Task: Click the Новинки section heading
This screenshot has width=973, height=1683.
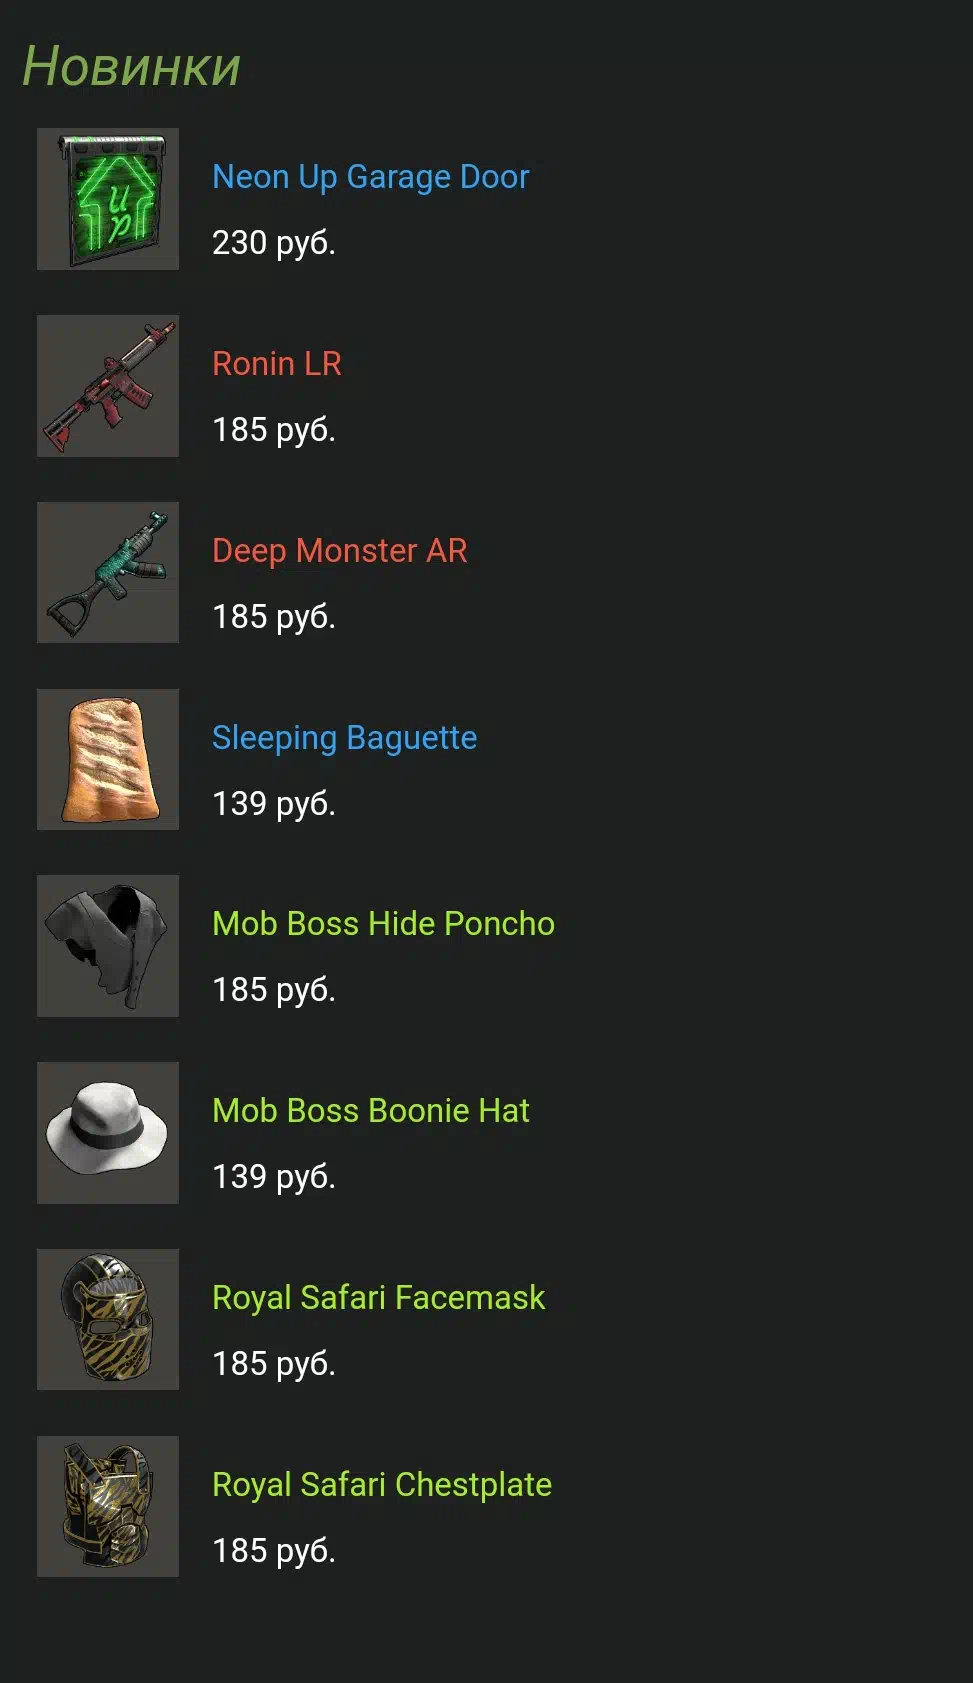Action: tap(132, 67)
